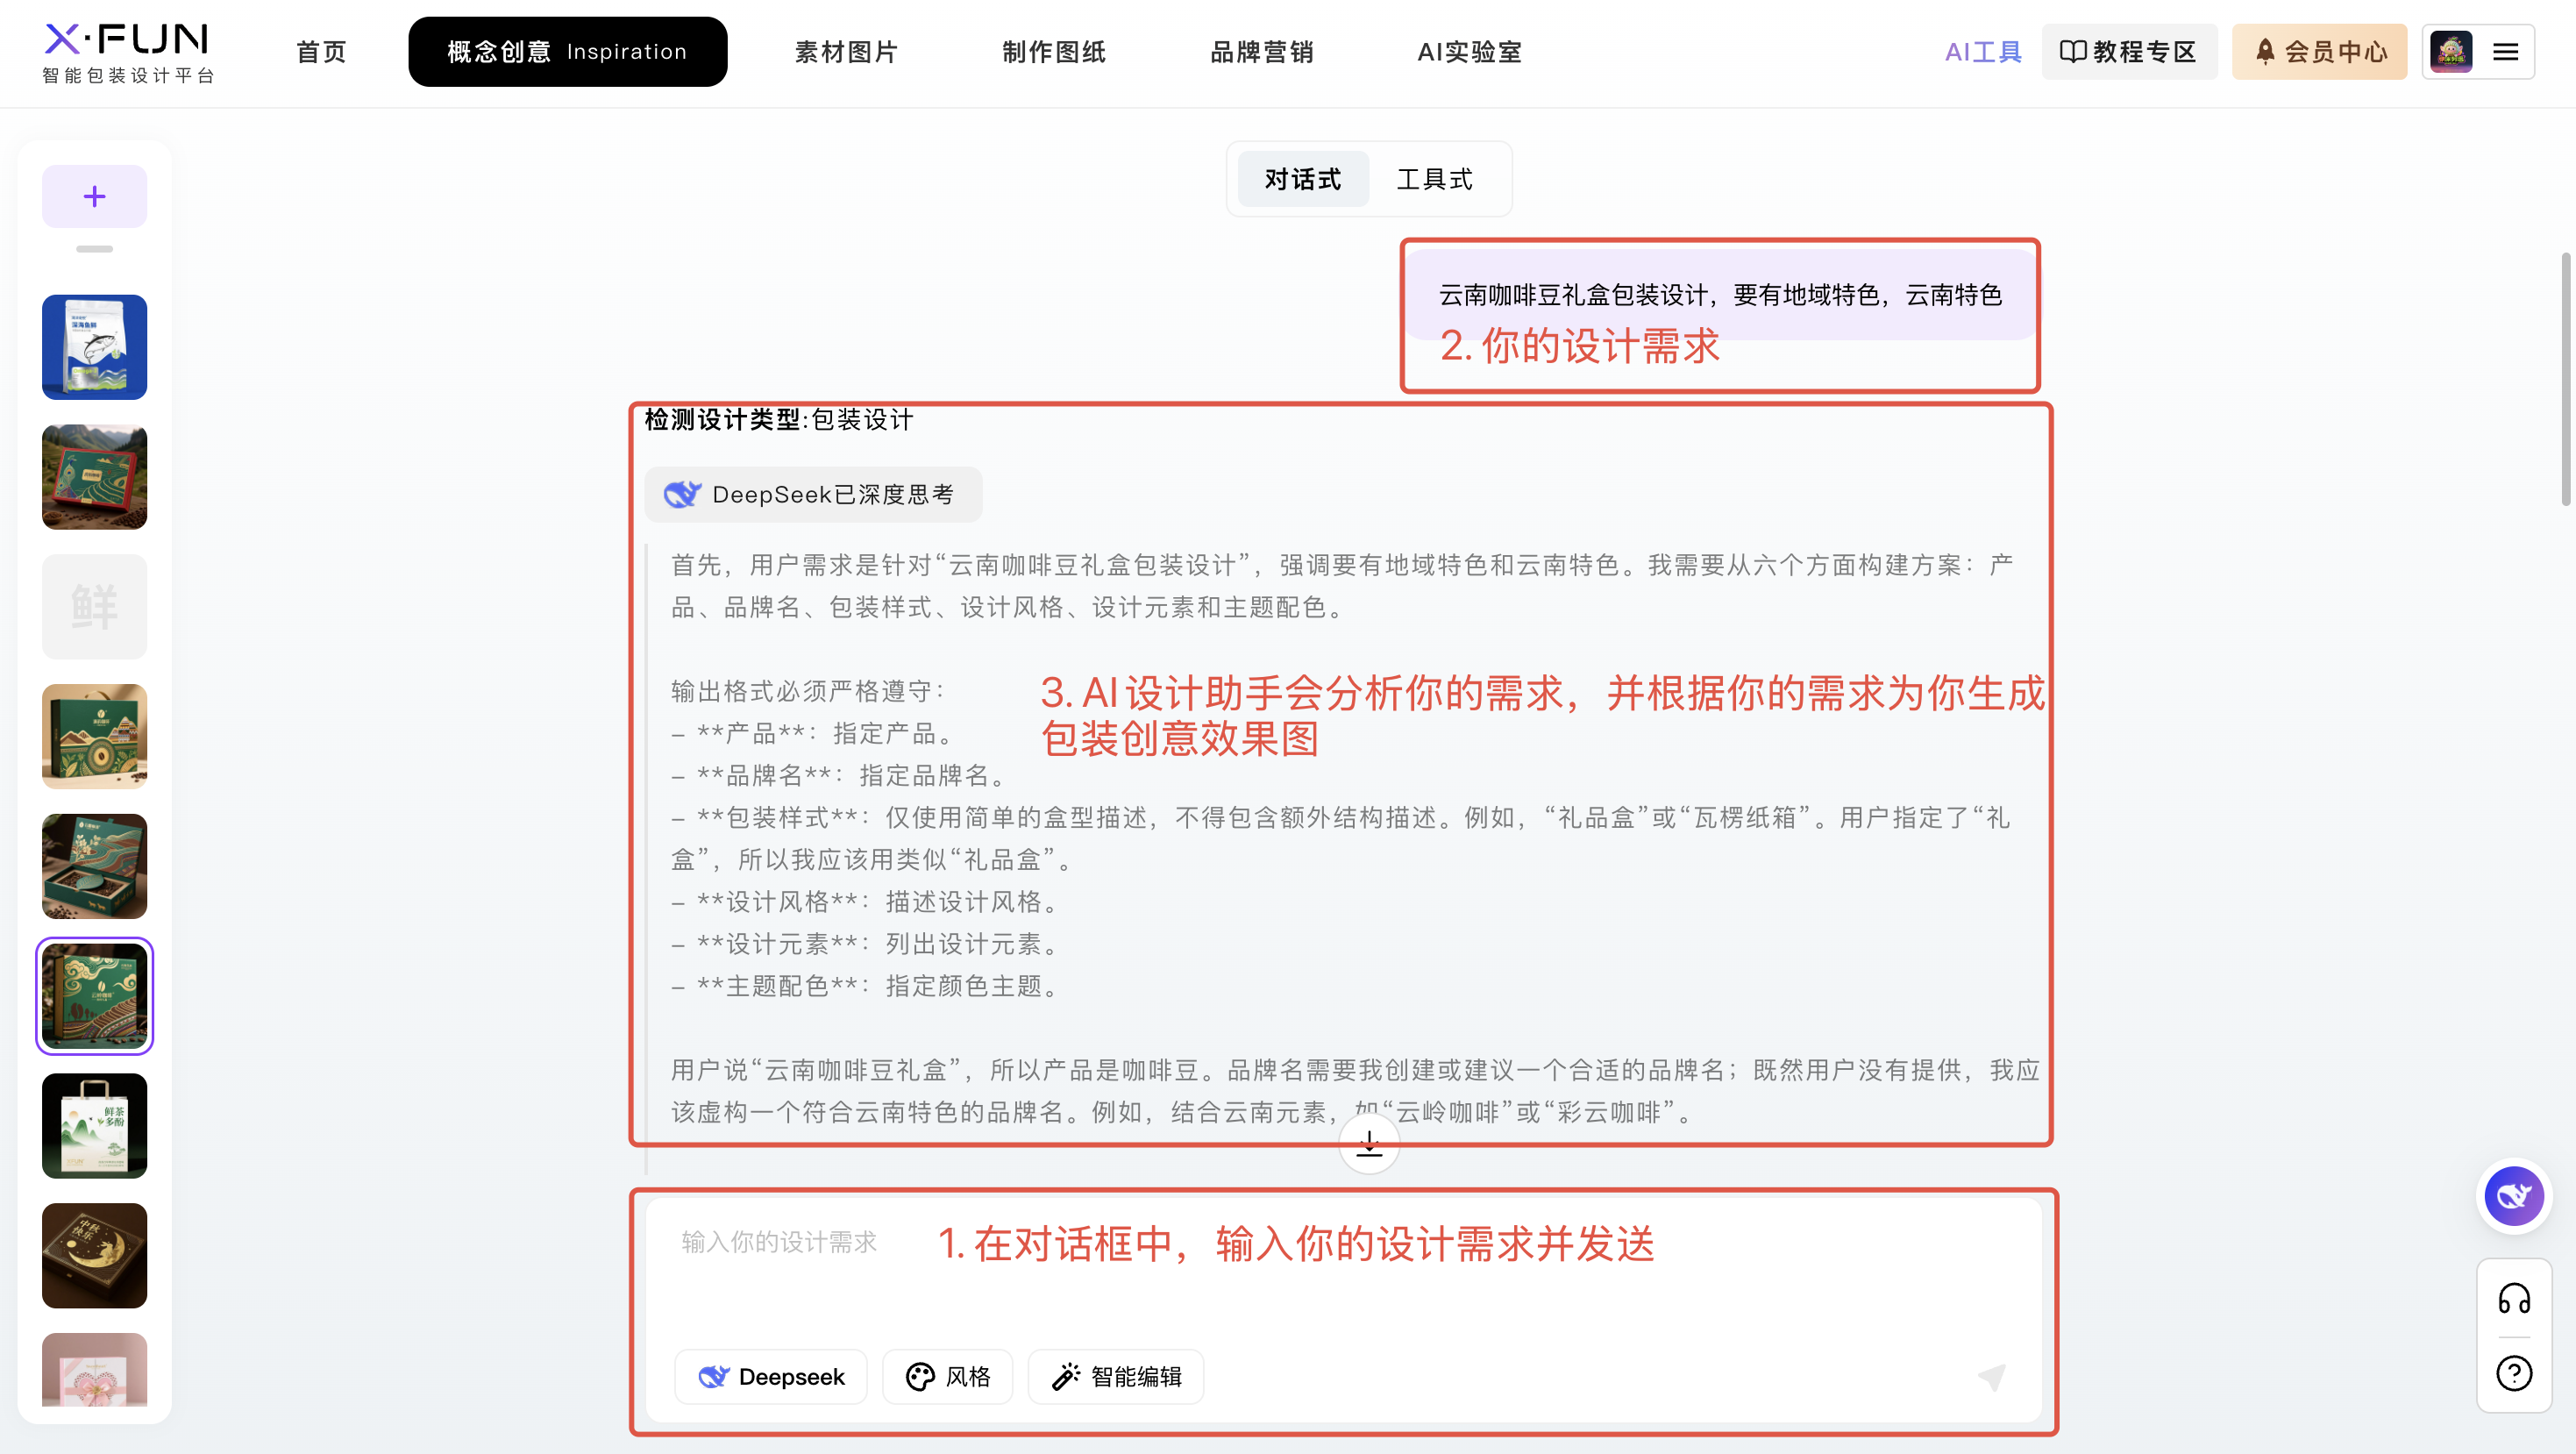Image resolution: width=2576 pixels, height=1454 pixels.
Task: Switch to 对话式 mode
Action: pyautogui.click(x=1302, y=179)
